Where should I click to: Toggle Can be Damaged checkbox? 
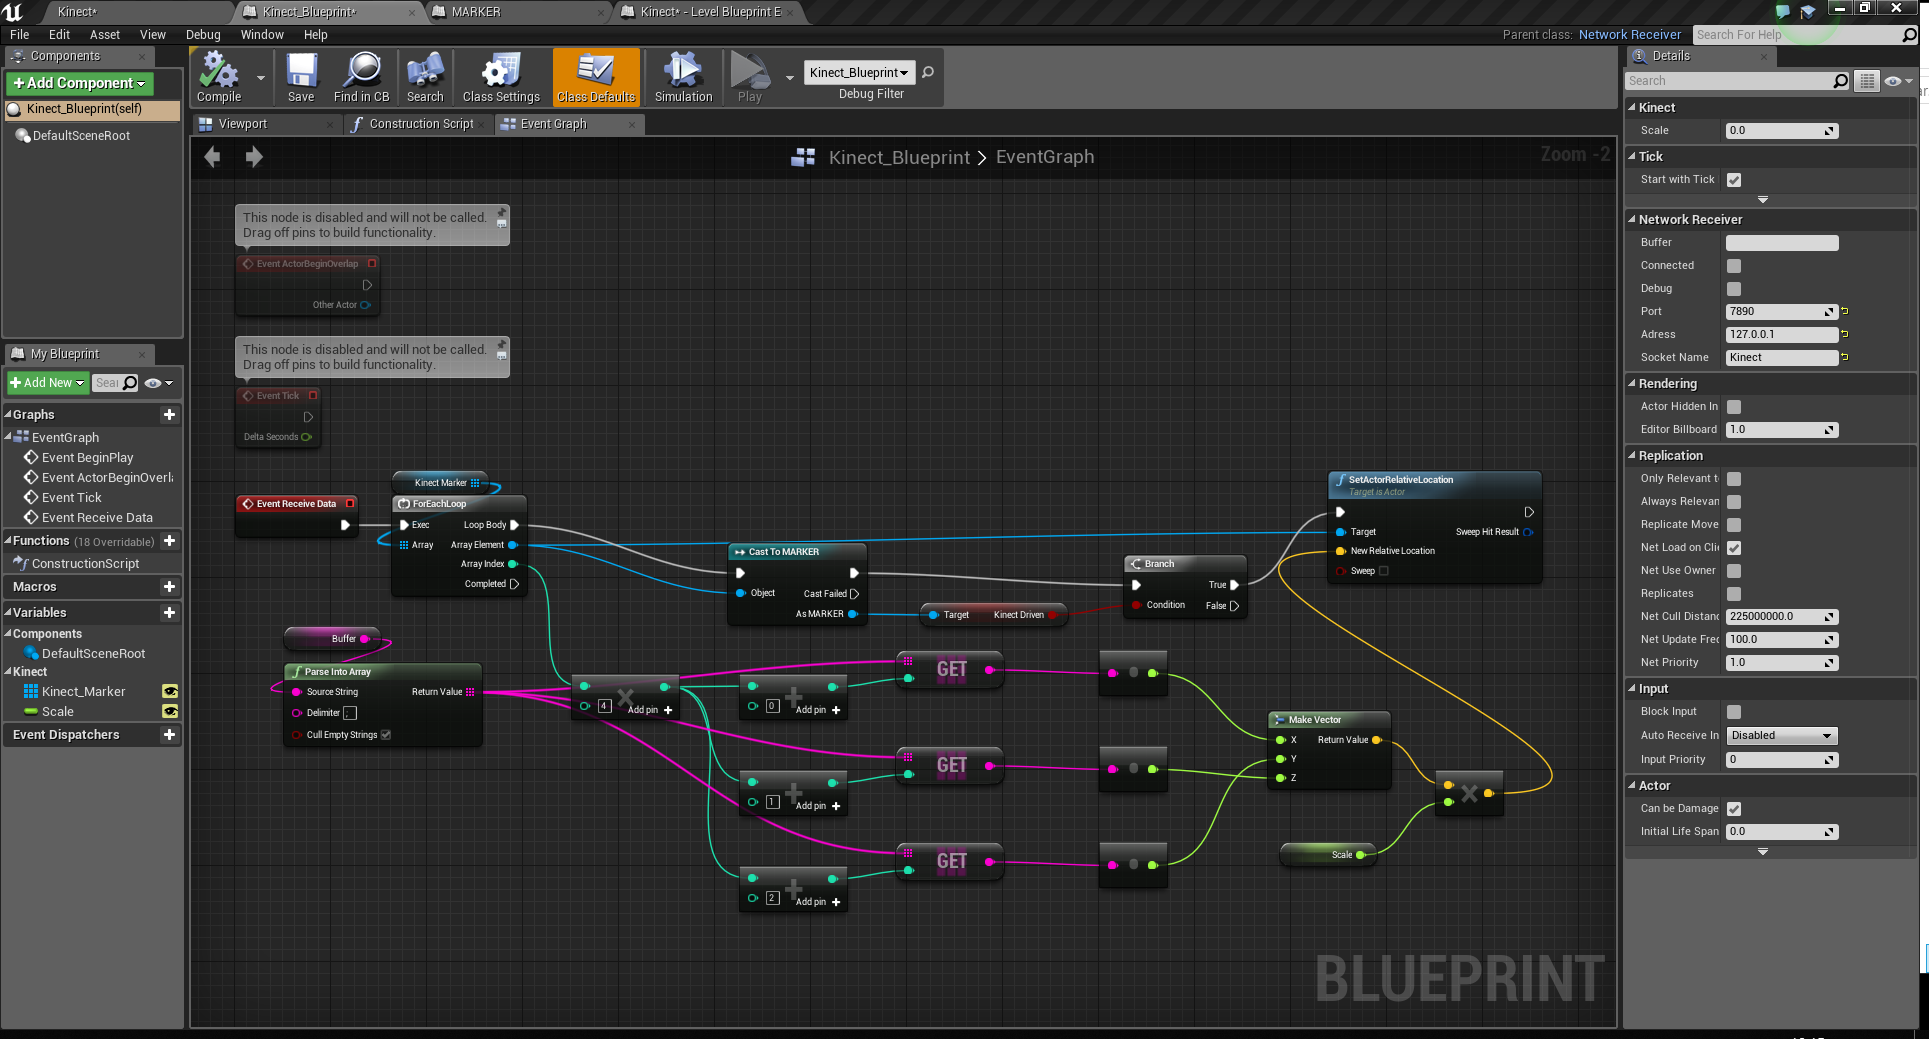1734,809
